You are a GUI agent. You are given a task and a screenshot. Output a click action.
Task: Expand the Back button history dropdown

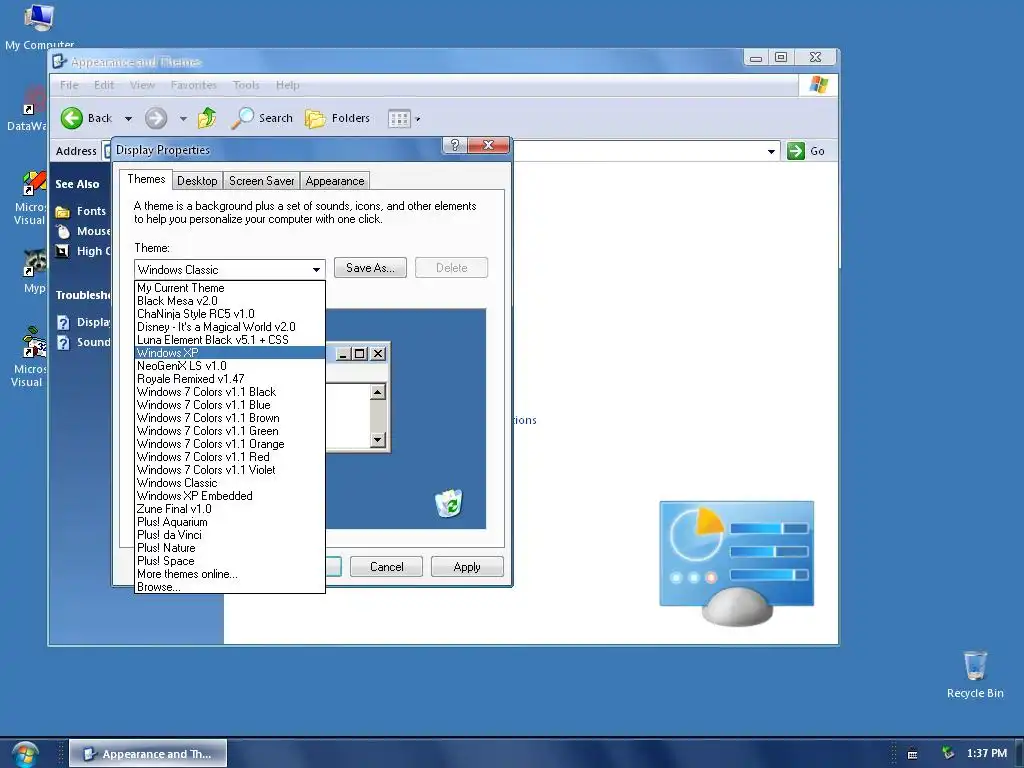coord(129,119)
